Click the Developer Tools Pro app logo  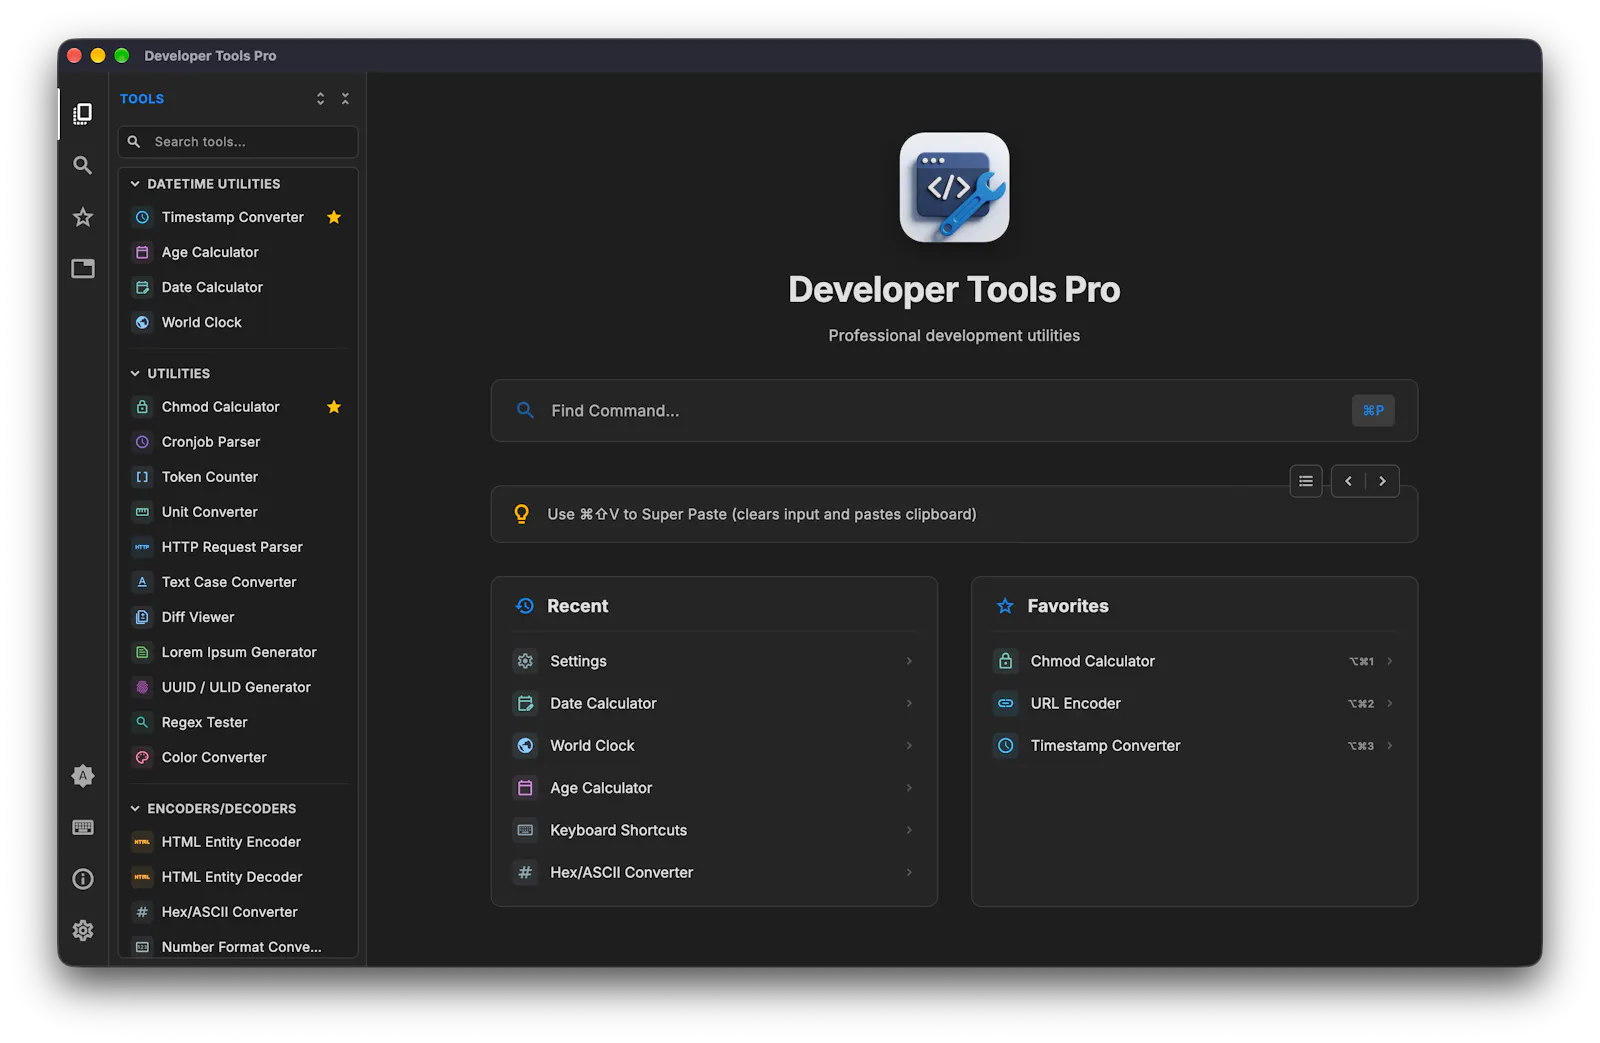click(954, 187)
